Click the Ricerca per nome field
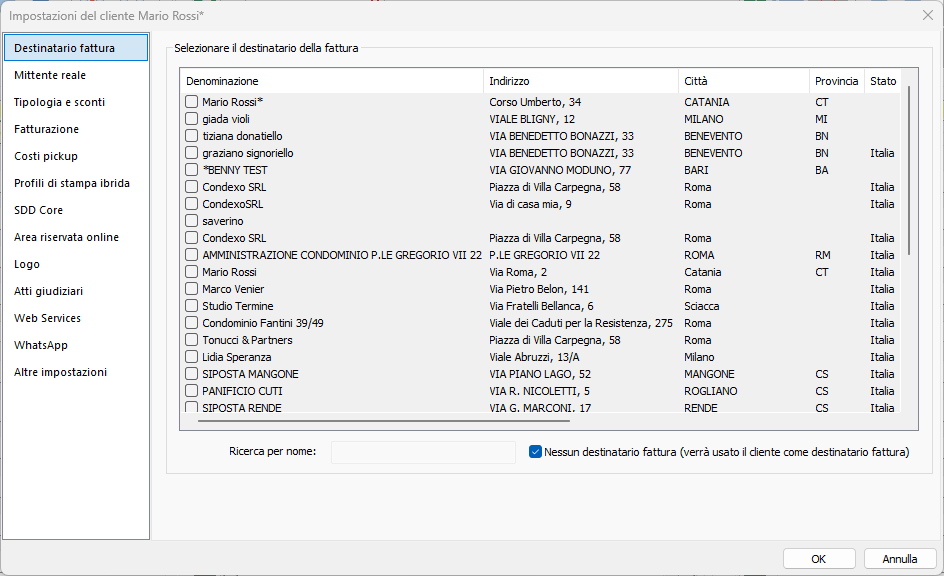 (423, 452)
